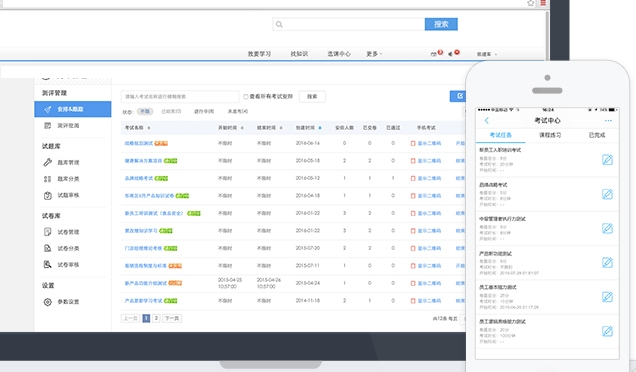Click the blue 搜索 button at the top

point(441,24)
